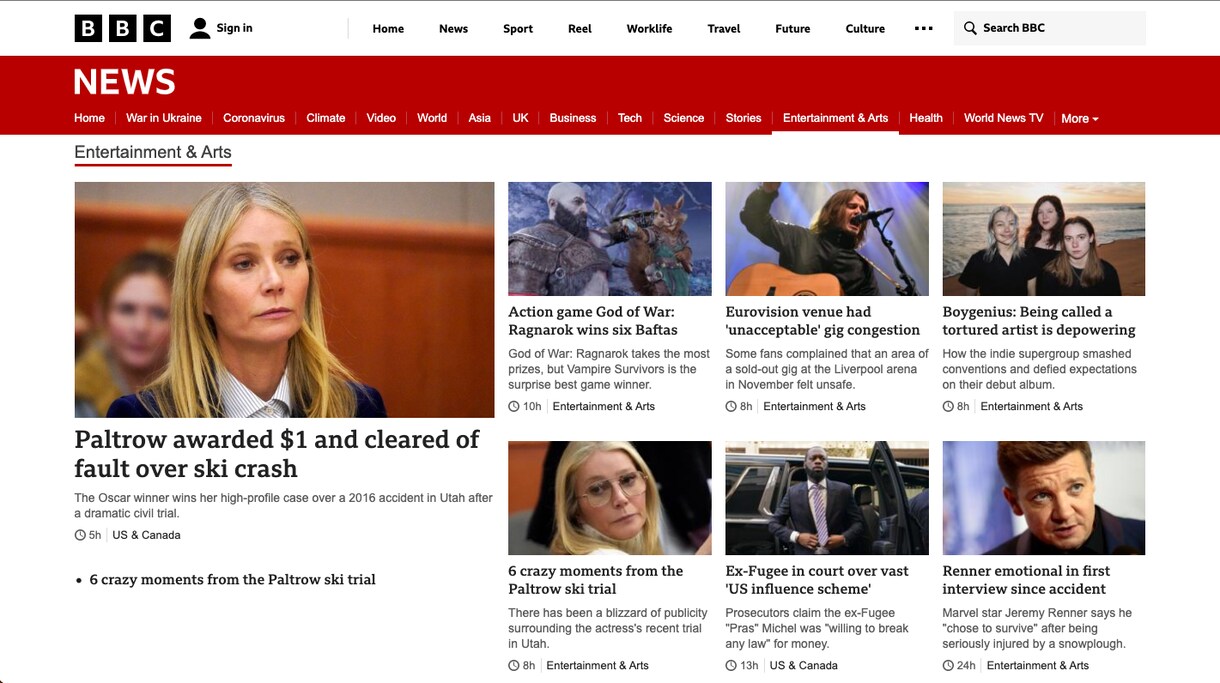Open Boygenius tortured artist headline
Screen dimensions: 1220x683
pyautogui.click(x=1039, y=321)
